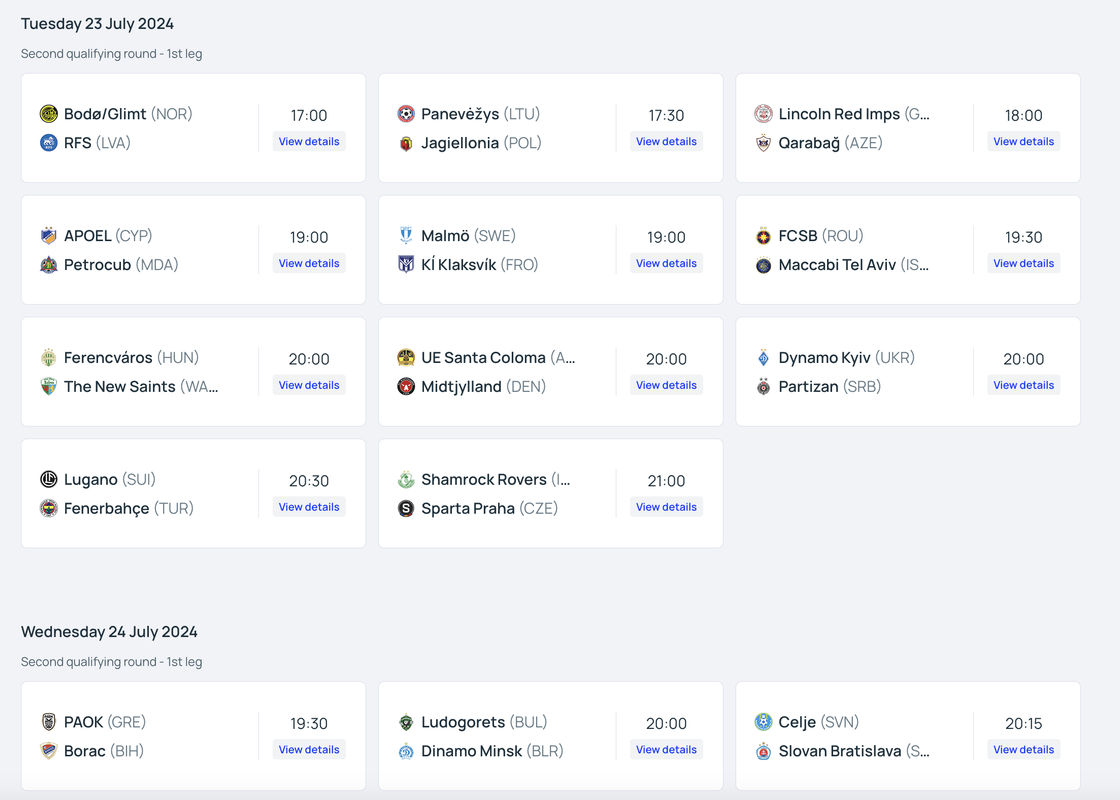Click the Slovan Bratislava crest

click(764, 751)
